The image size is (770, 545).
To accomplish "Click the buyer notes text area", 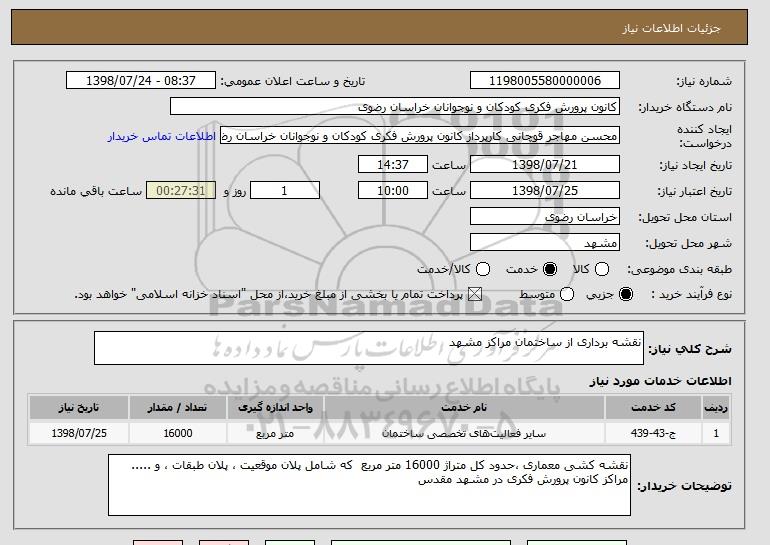I will (369, 485).
